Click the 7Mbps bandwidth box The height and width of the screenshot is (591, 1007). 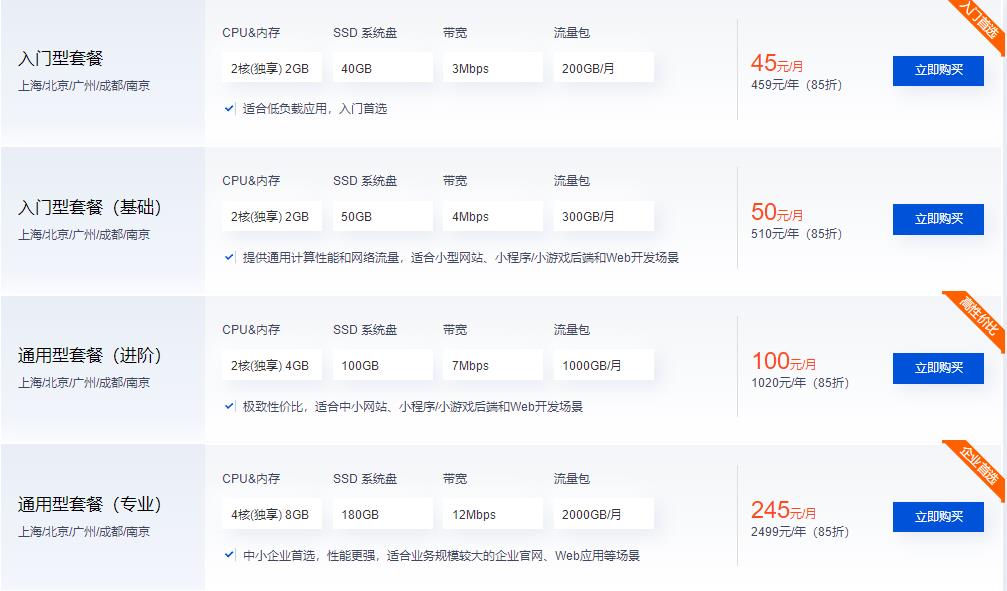493,366
